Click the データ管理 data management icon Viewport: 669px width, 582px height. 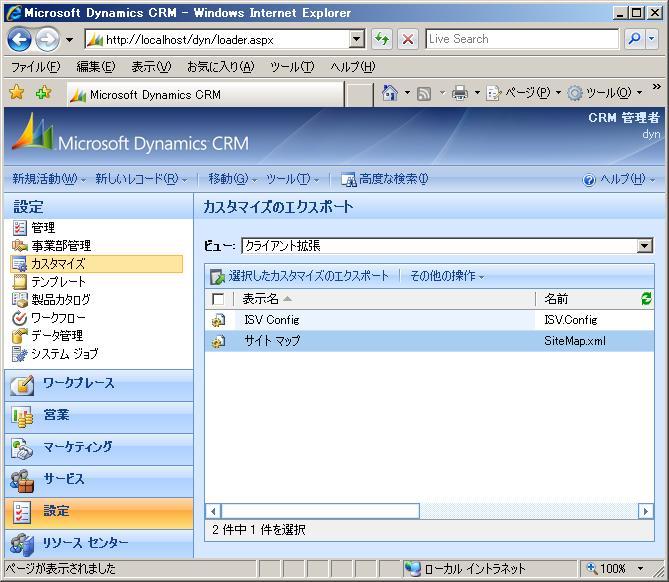click(x=20, y=336)
